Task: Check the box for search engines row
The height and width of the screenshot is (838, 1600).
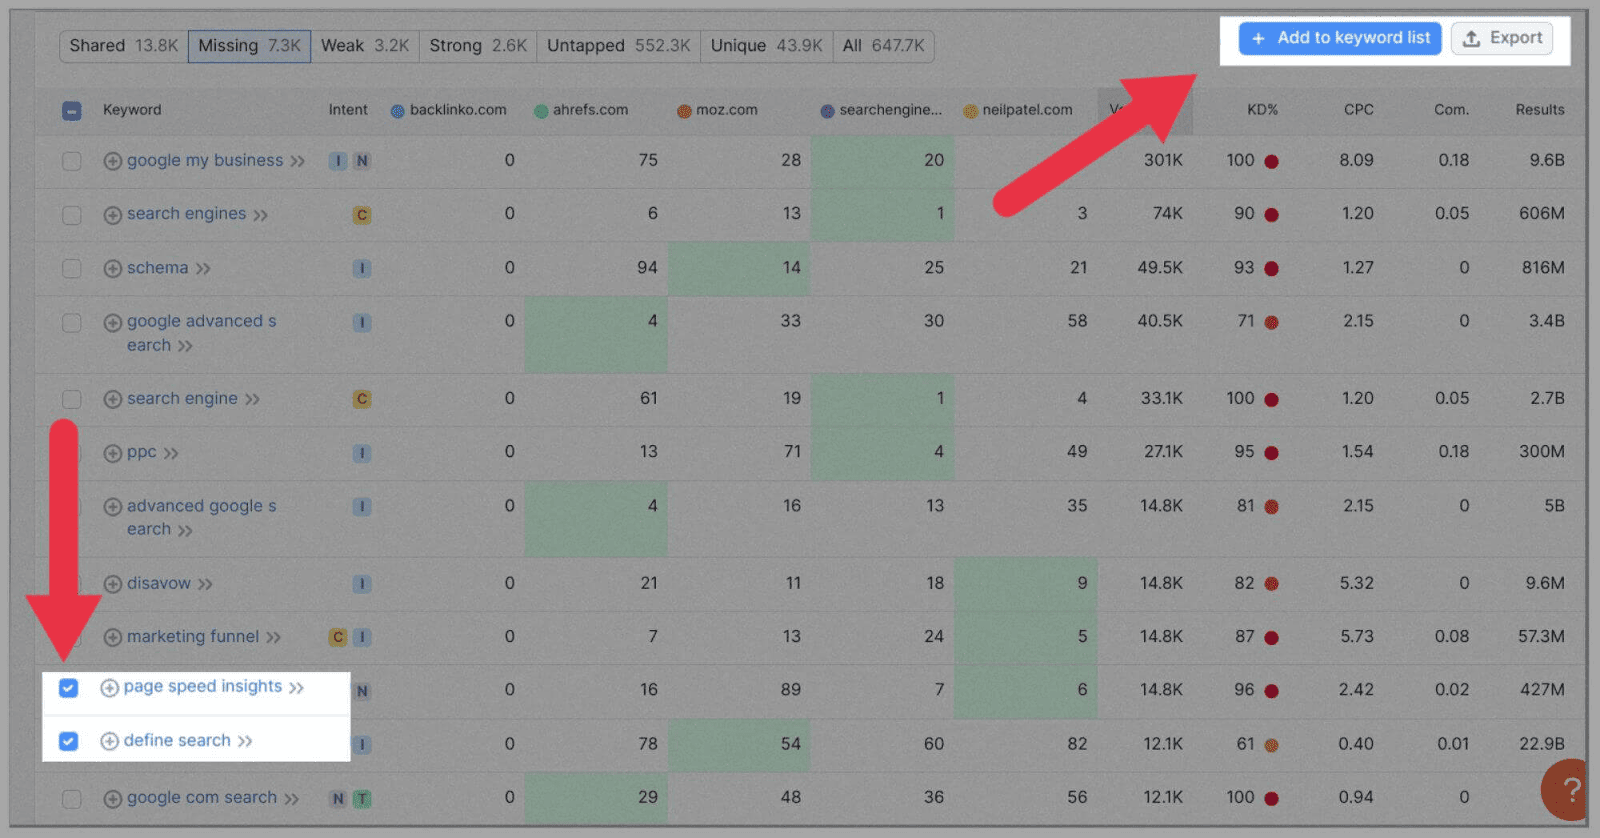Action: pyautogui.click(x=72, y=215)
